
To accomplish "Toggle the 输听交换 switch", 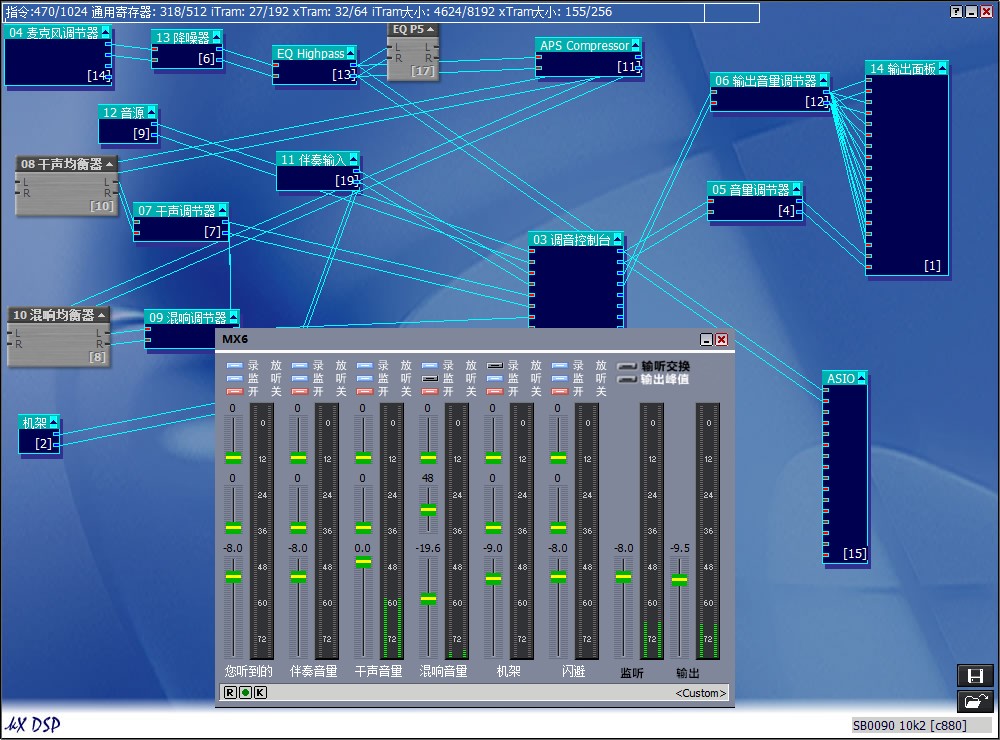I will [627, 366].
